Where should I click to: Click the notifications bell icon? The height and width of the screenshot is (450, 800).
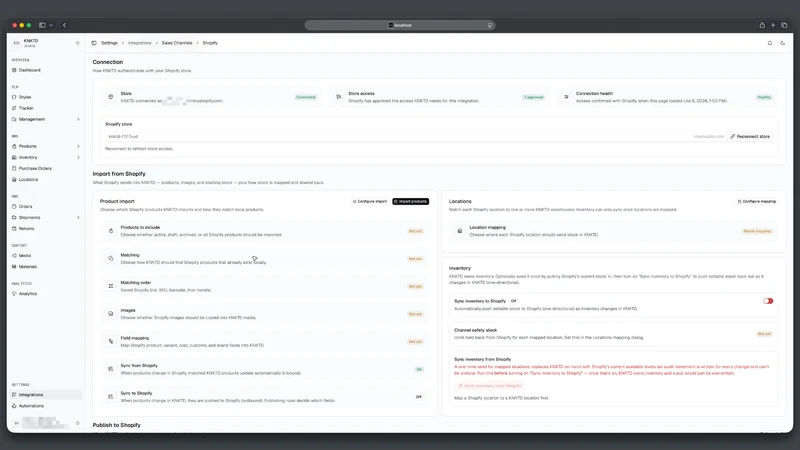(770, 43)
